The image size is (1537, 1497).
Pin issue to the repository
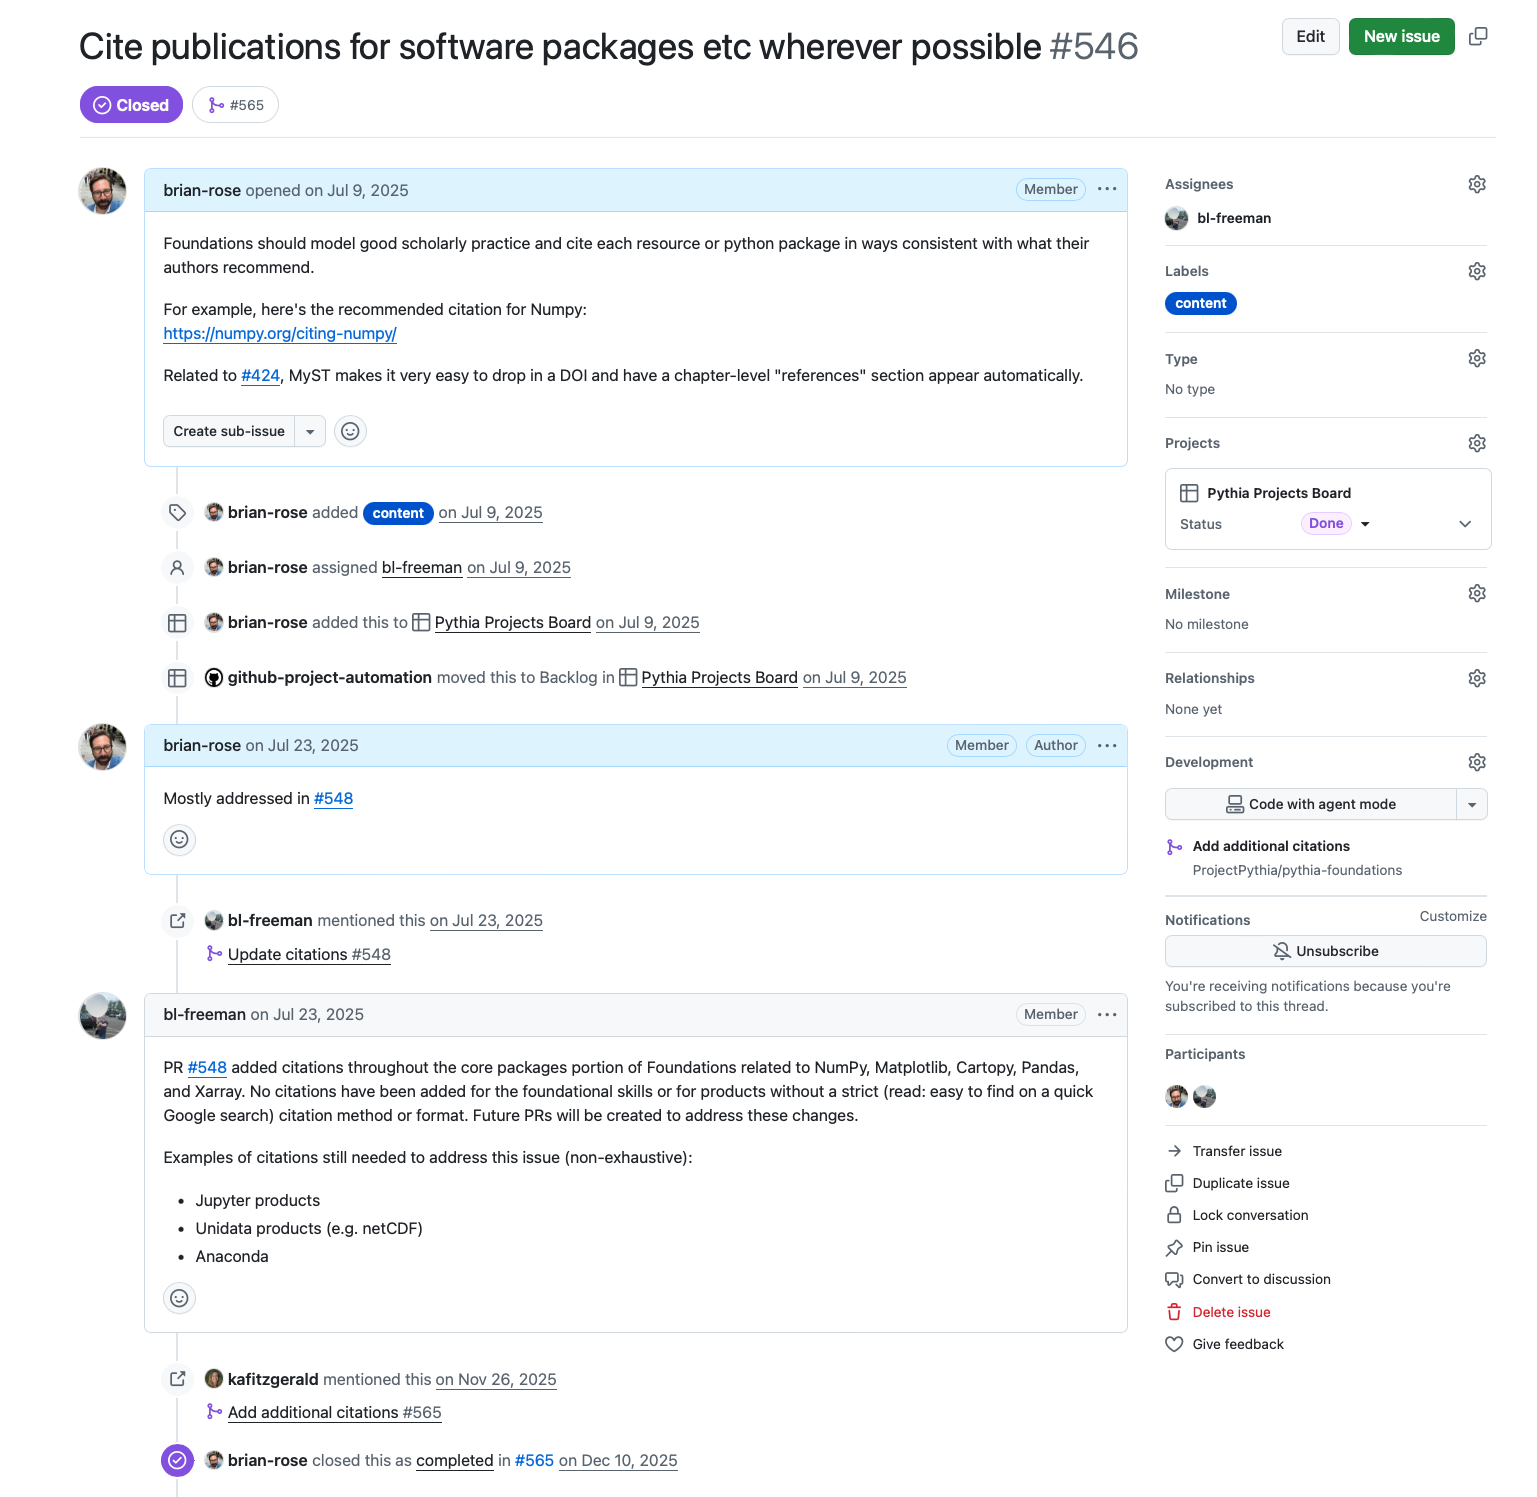(x=1220, y=1247)
